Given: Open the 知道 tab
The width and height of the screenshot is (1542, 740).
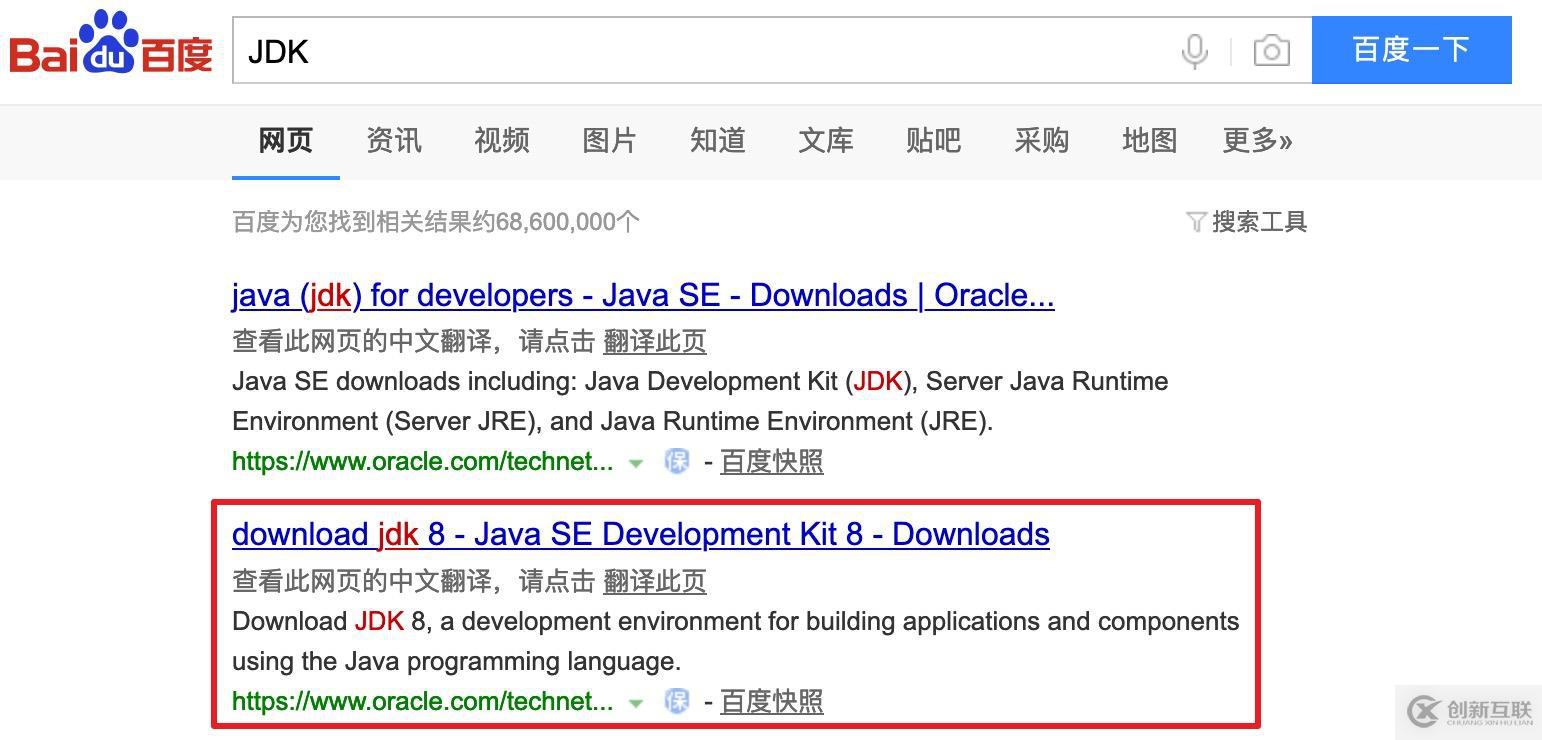Looking at the screenshot, I should pos(718,140).
